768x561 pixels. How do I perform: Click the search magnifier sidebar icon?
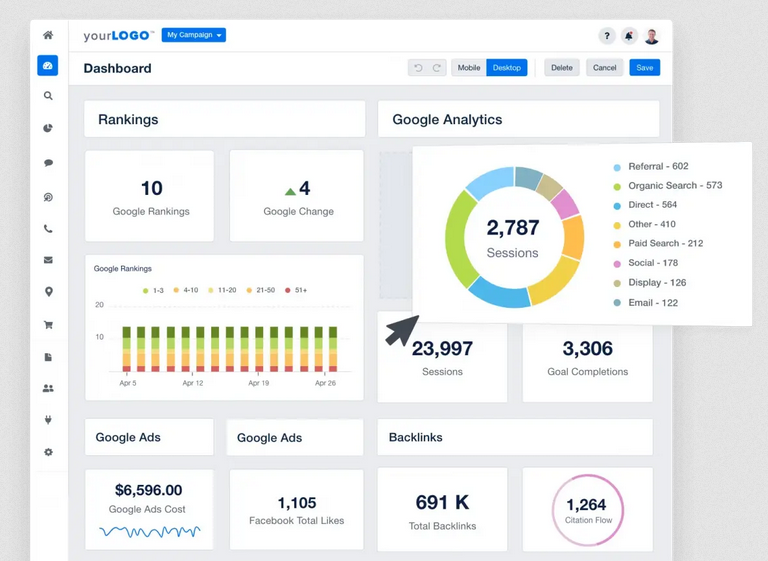pyautogui.click(x=48, y=96)
